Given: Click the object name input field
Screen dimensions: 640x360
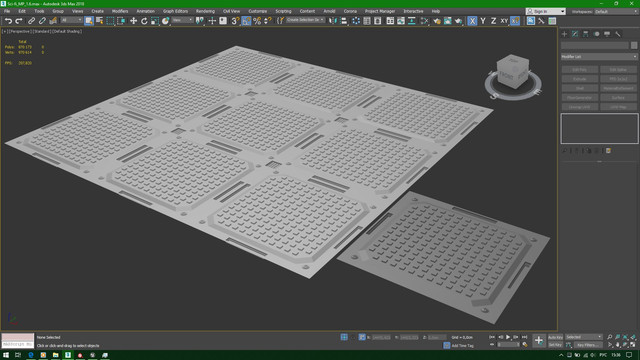Looking at the screenshot, I should coord(595,45).
